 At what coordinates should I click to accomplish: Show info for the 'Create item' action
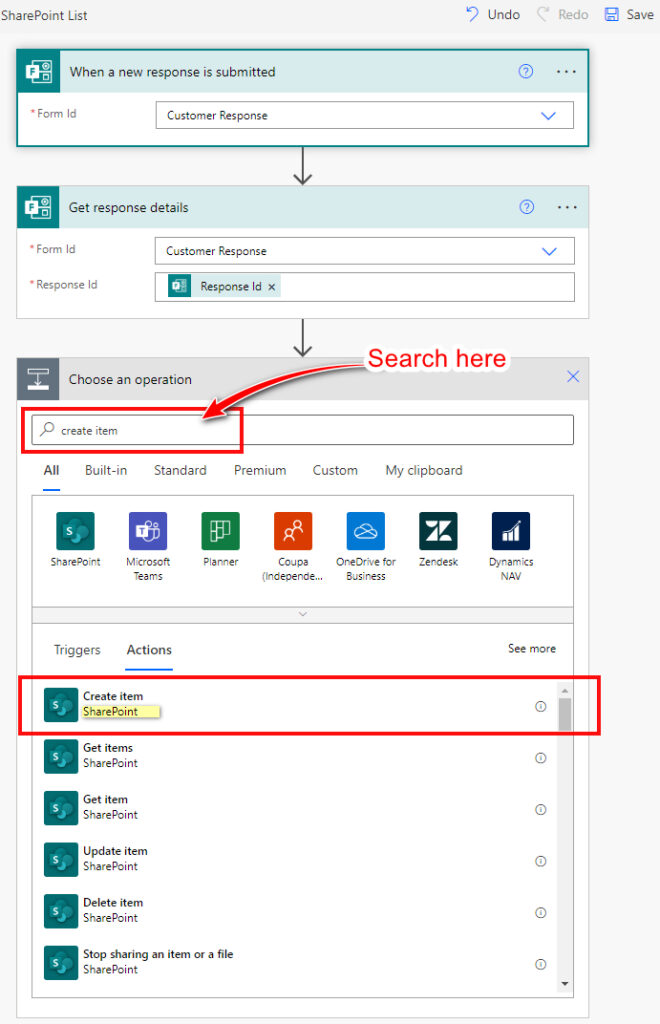[541, 707]
